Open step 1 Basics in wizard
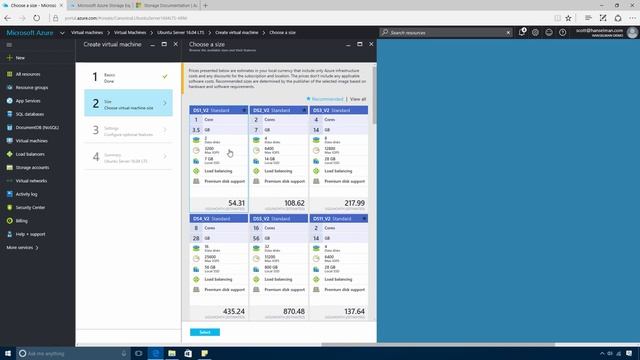The image size is (640, 360). [x=128, y=77]
